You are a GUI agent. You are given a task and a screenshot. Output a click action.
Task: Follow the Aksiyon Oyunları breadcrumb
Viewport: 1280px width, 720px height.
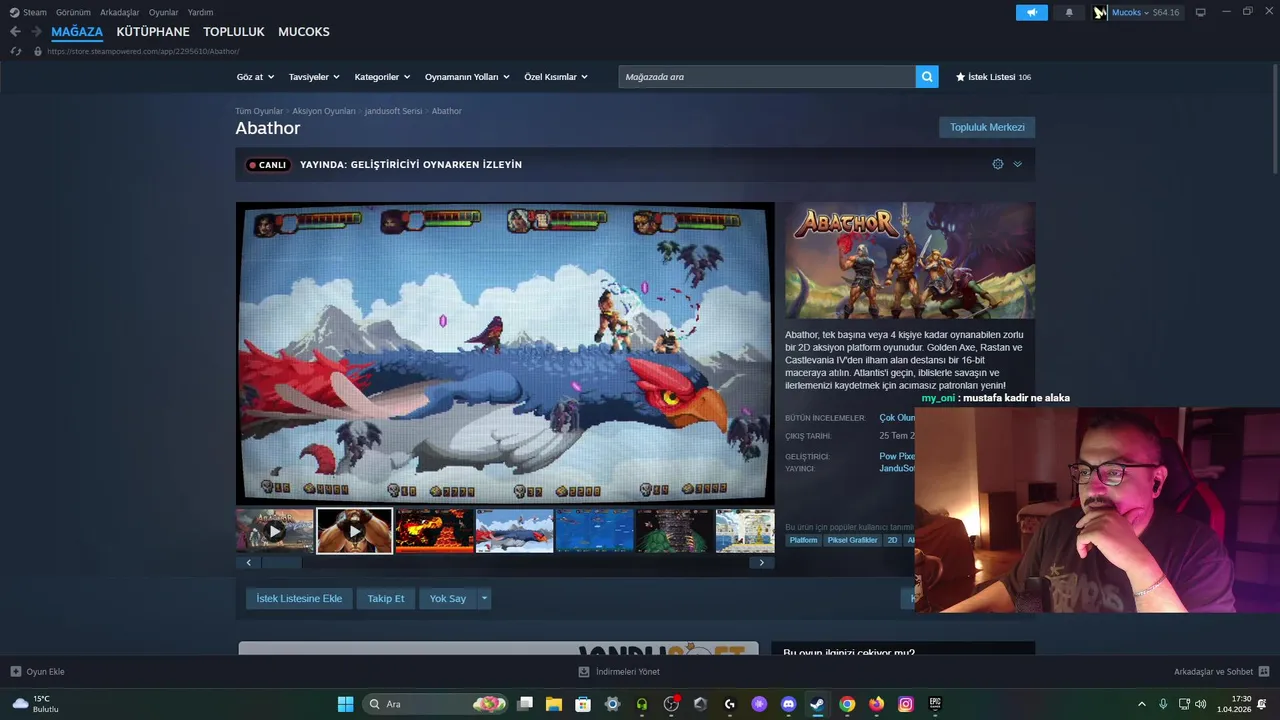324,111
